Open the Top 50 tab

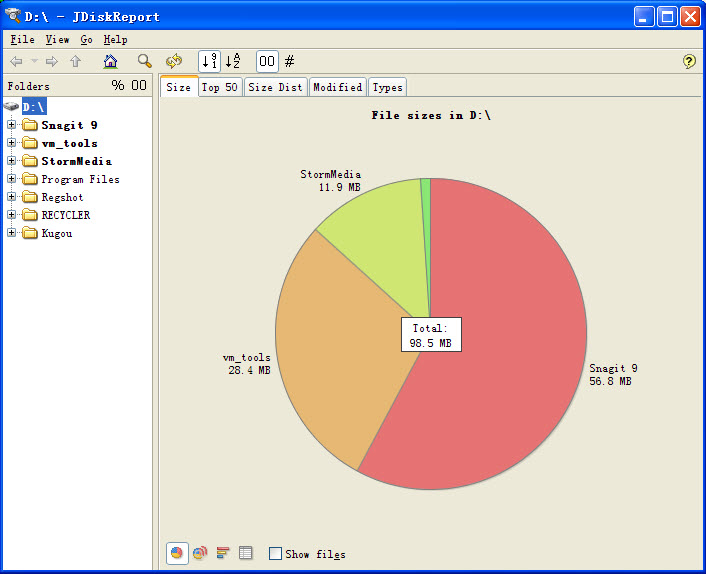click(220, 87)
